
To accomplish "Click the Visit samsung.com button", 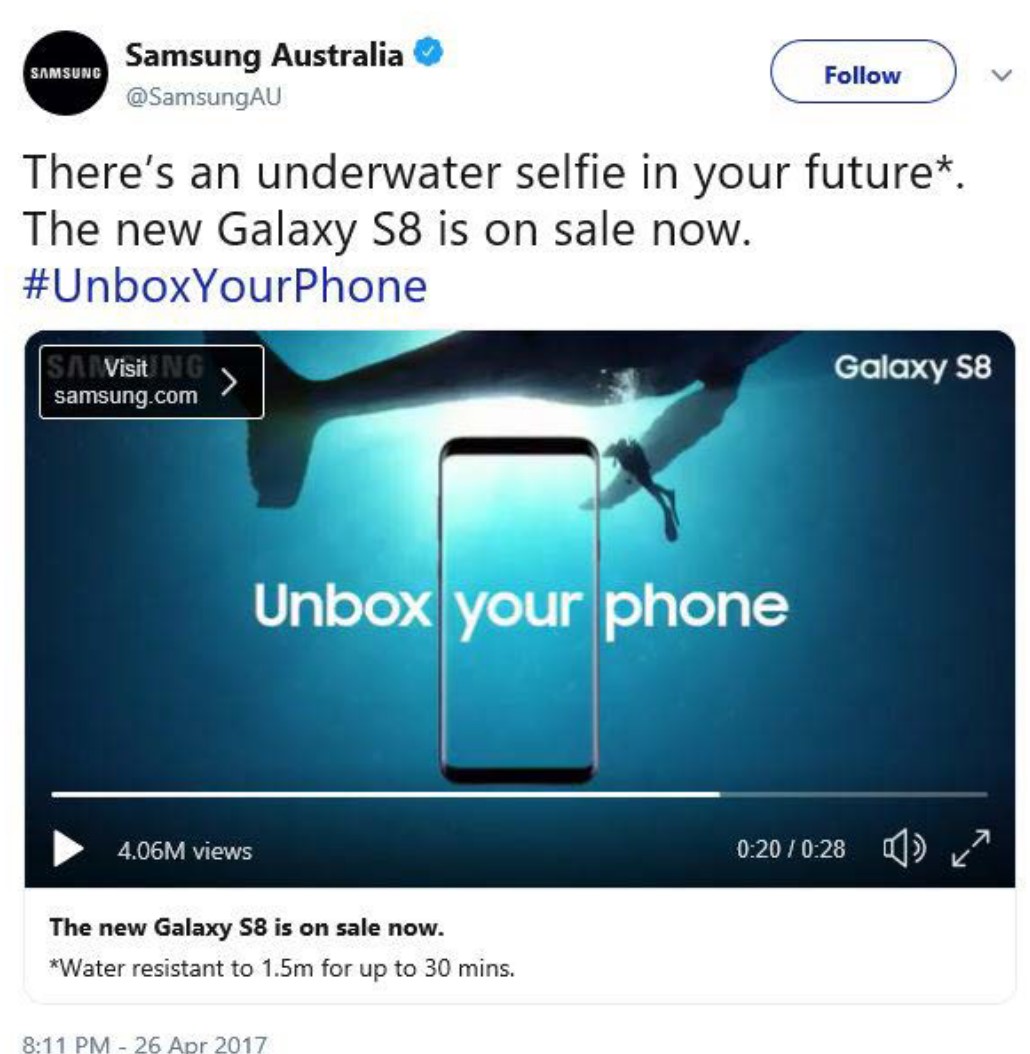I will point(151,382).
